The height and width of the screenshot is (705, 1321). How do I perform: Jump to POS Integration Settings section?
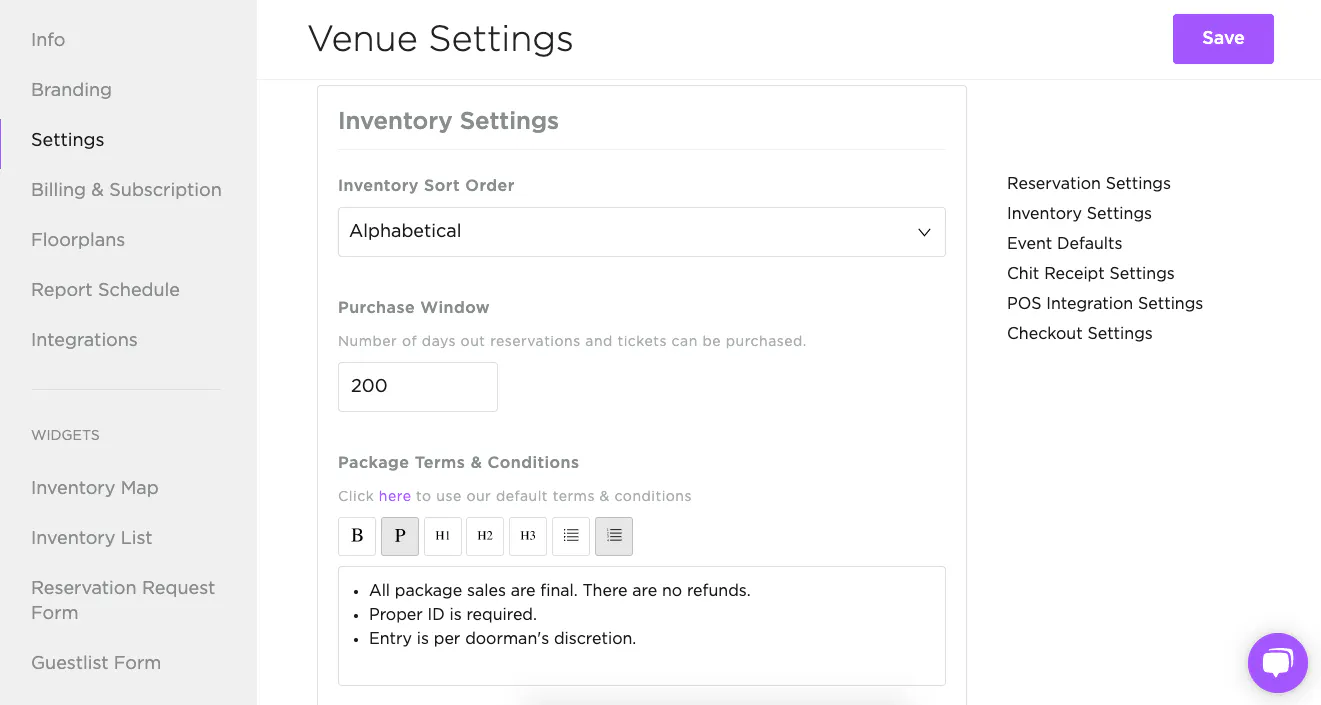(1104, 304)
